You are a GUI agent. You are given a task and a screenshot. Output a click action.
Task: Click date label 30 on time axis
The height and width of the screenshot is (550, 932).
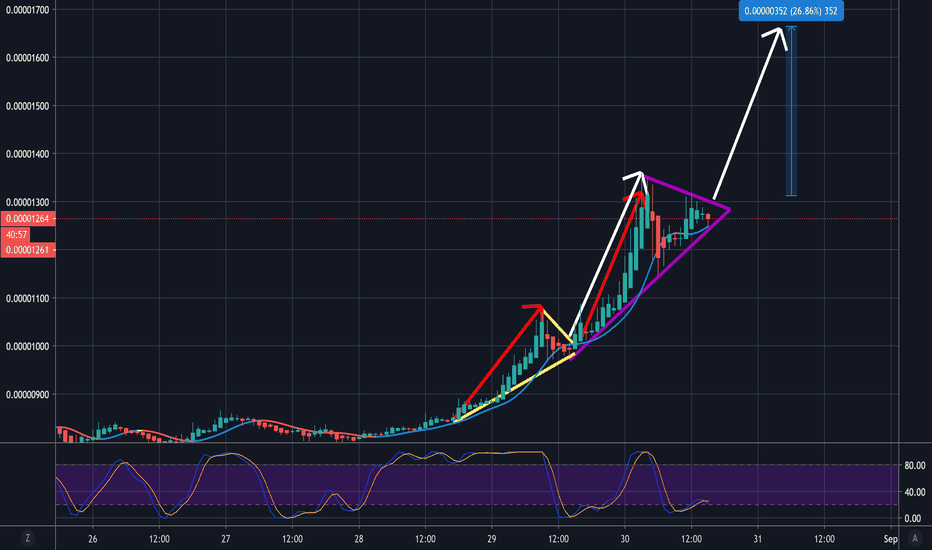click(625, 539)
